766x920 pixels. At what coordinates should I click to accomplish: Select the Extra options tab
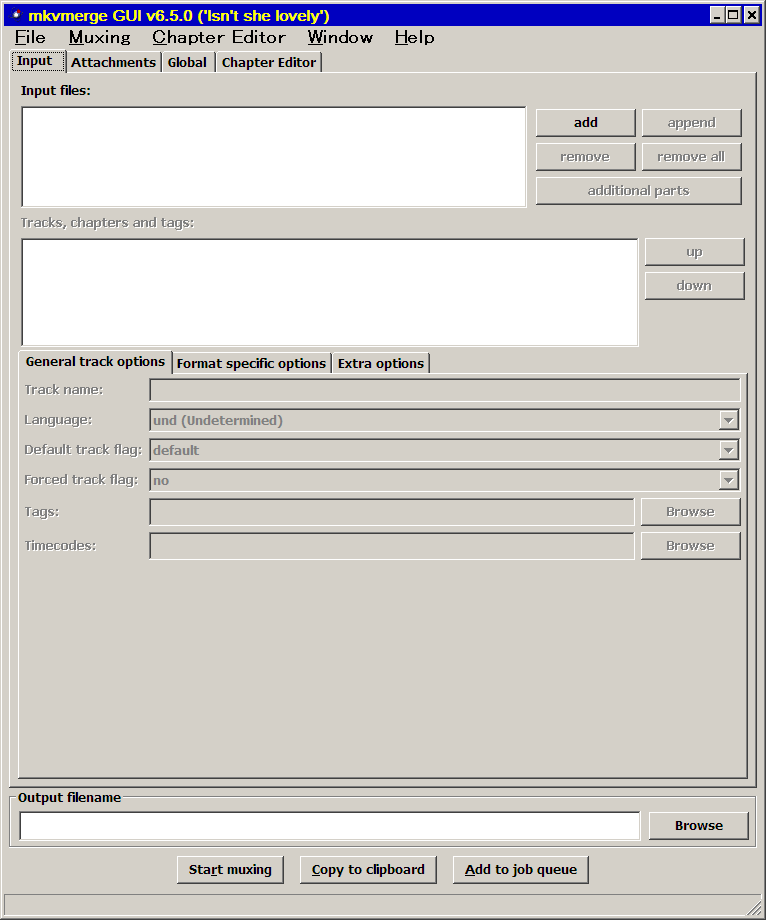click(x=381, y=364)
